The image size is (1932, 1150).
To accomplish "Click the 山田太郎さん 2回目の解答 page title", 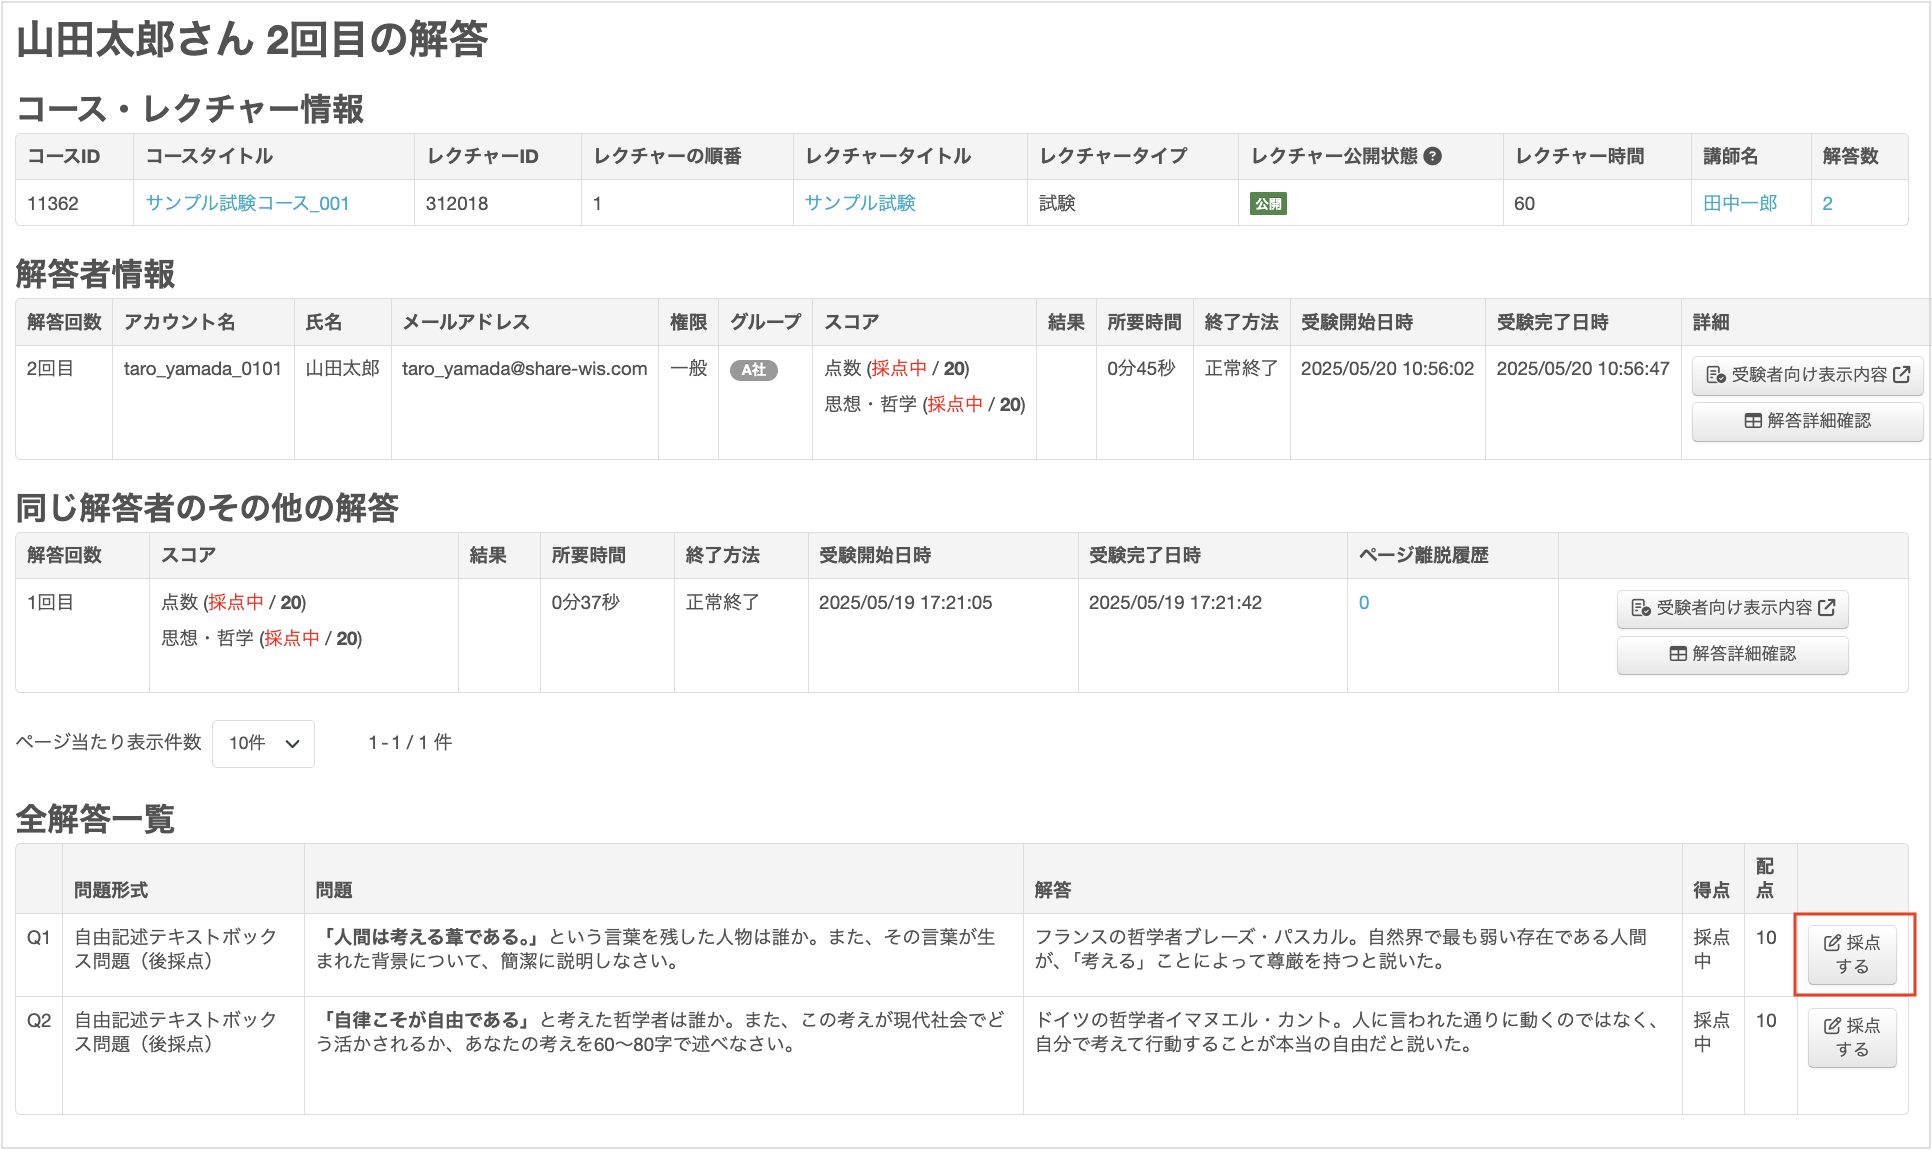I will [x=253, y=40].
